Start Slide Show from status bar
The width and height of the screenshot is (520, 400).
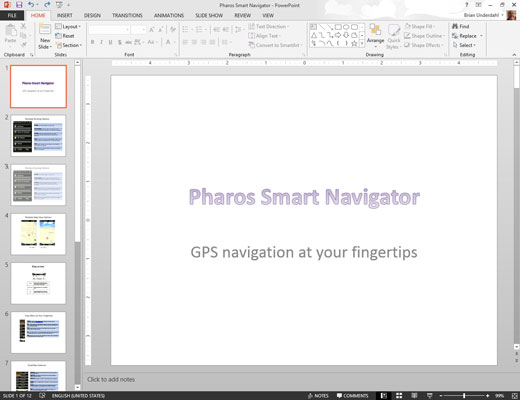tap(430, 396)
